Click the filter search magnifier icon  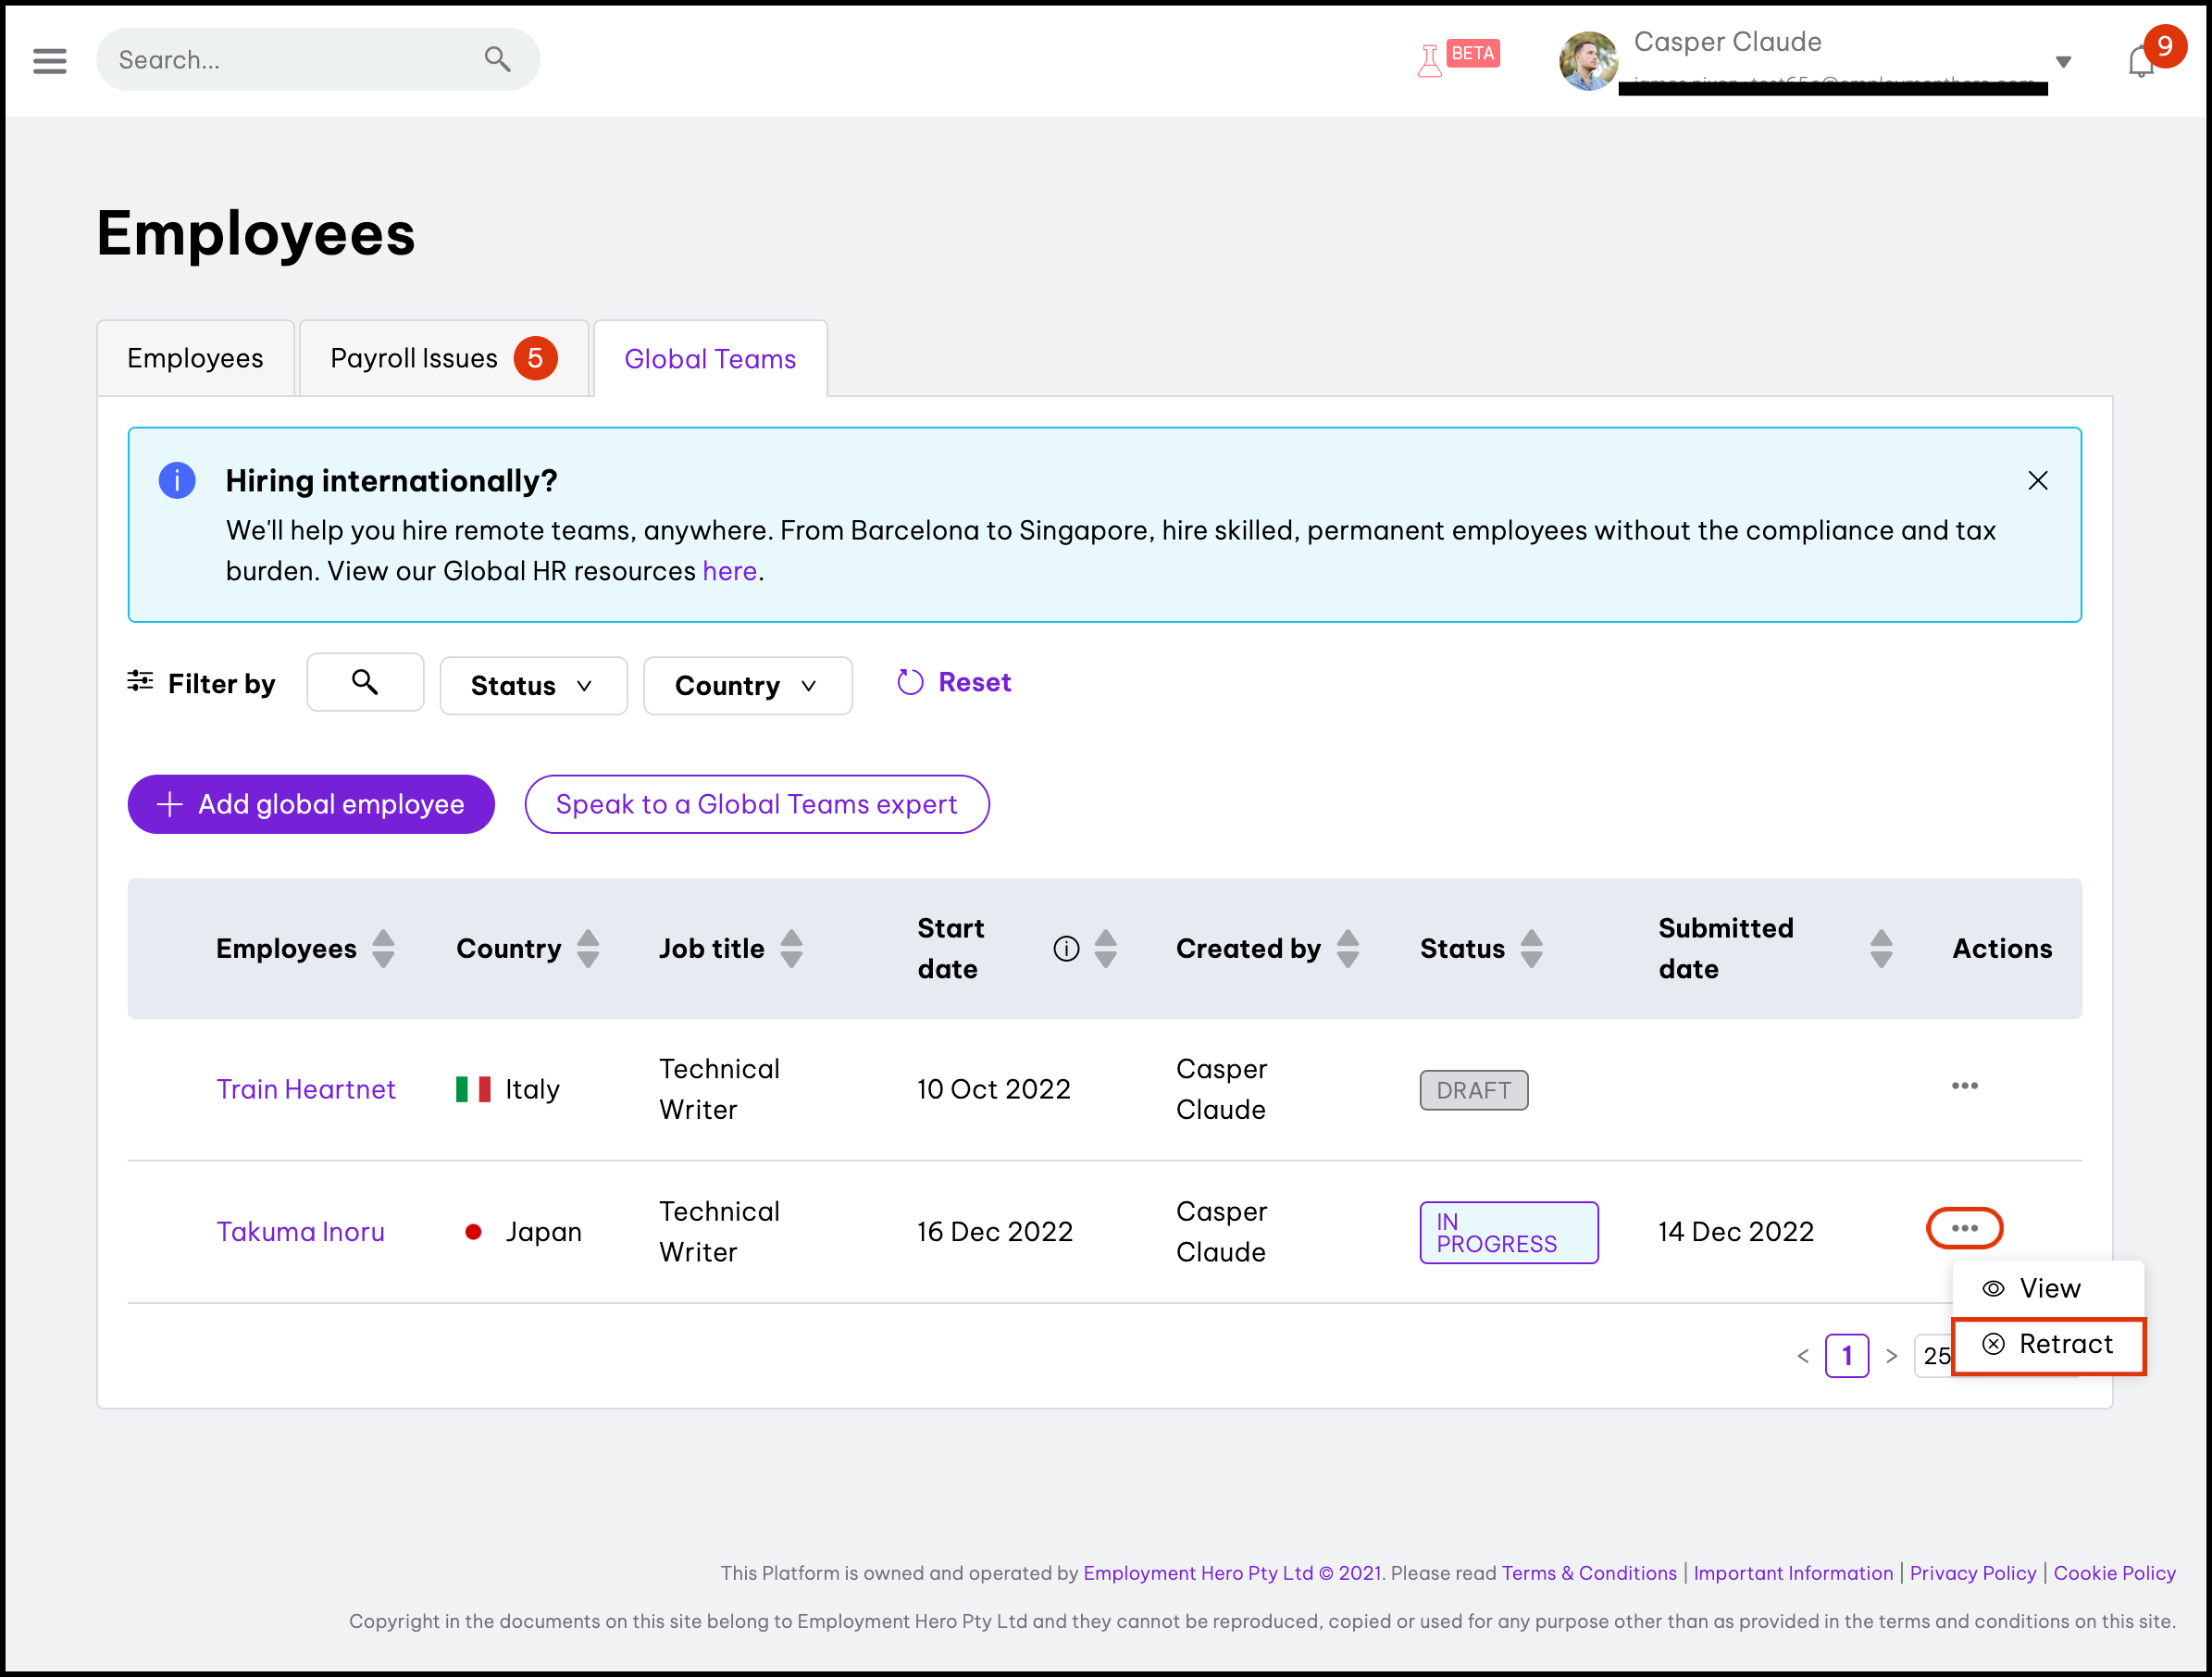[x=365, y=683]
